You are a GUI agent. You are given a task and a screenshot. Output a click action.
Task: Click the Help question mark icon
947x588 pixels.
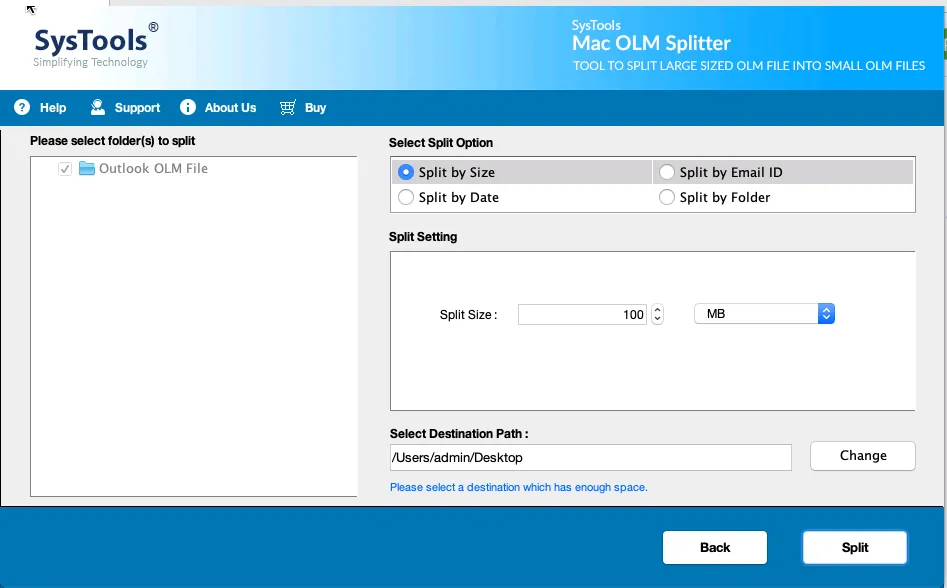22,107
